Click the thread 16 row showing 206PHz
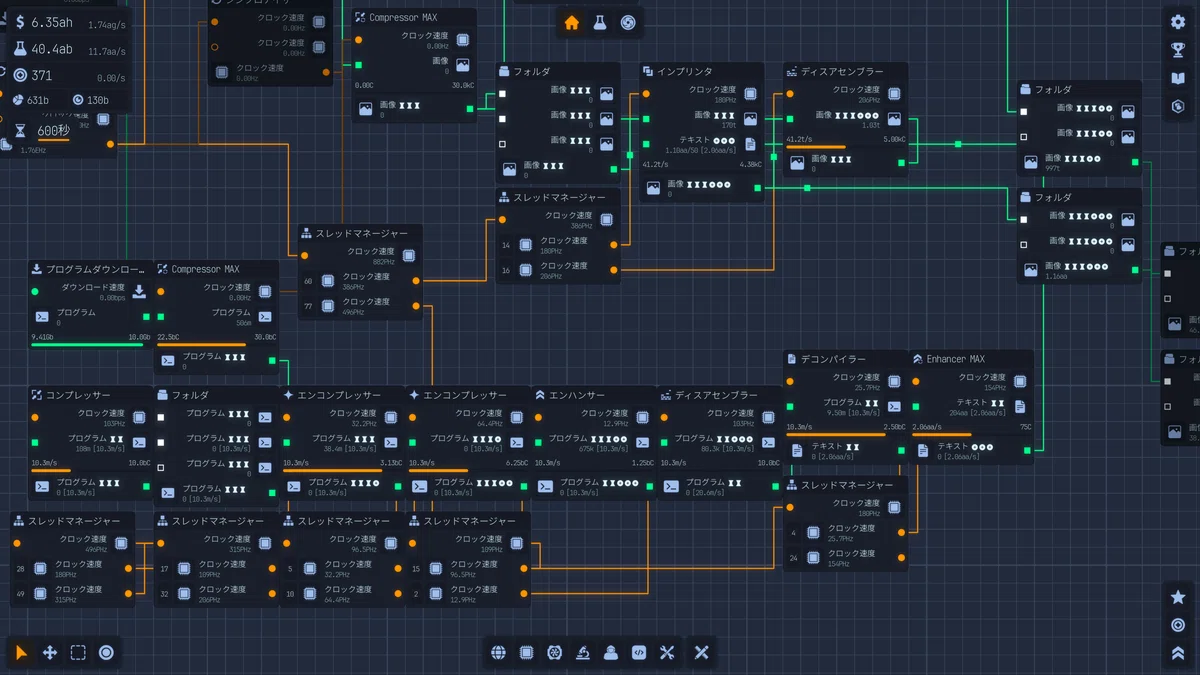The height and width of the screenshot is (675, 1200). coord(559,270)
